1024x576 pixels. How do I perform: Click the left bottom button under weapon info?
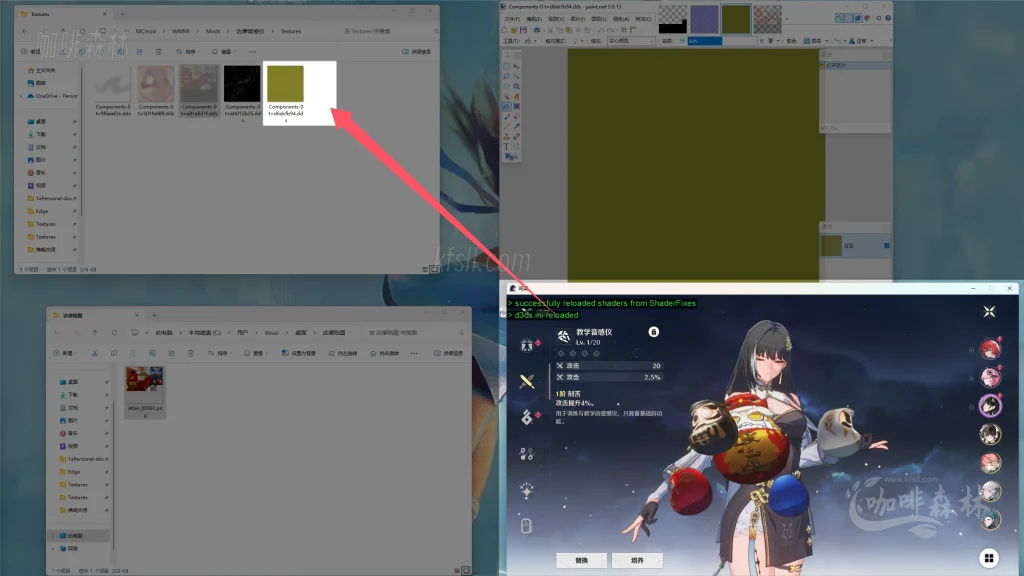tap(581, 560)
